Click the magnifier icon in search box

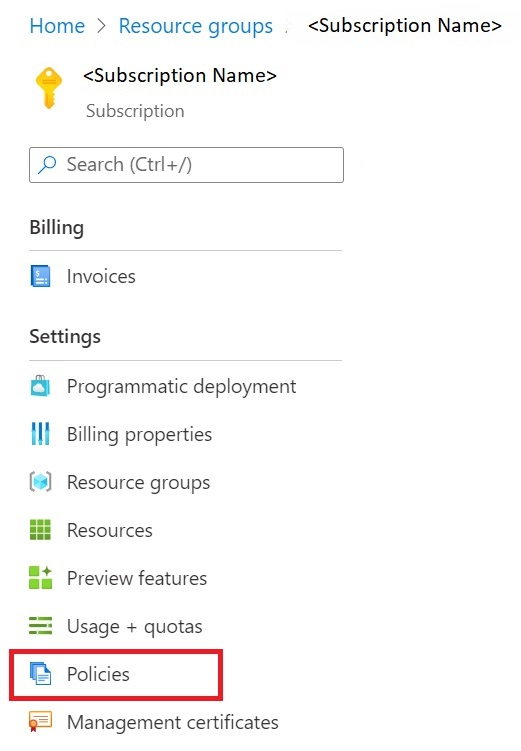[47, 165]
